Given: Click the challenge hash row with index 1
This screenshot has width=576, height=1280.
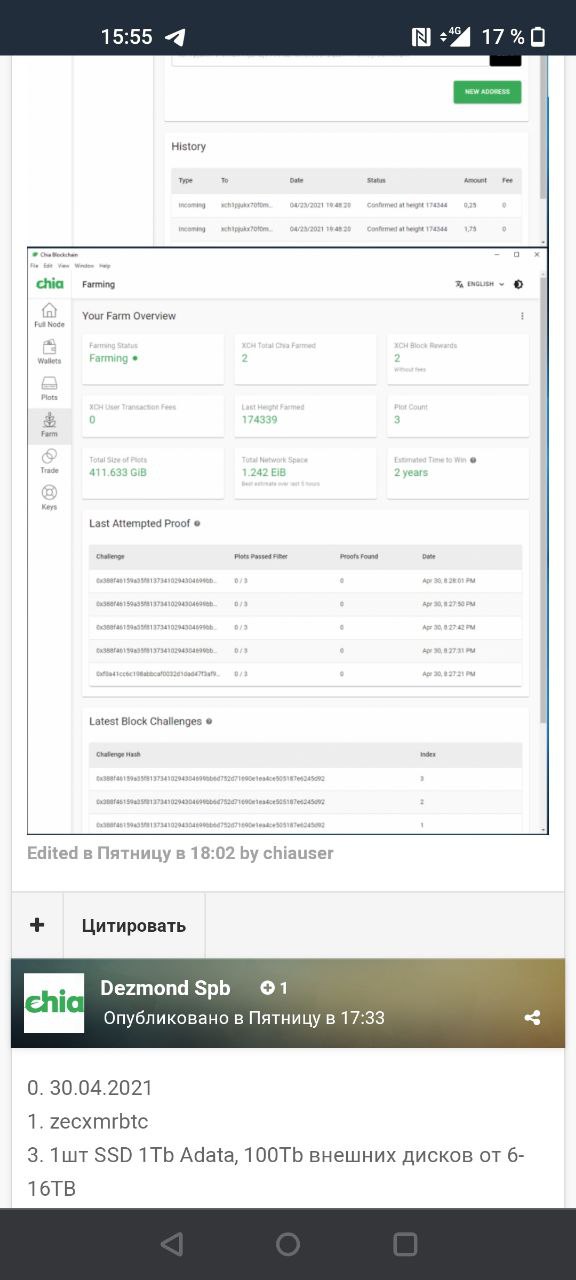Looking at the screenshot, I should [x=306, y=825].
